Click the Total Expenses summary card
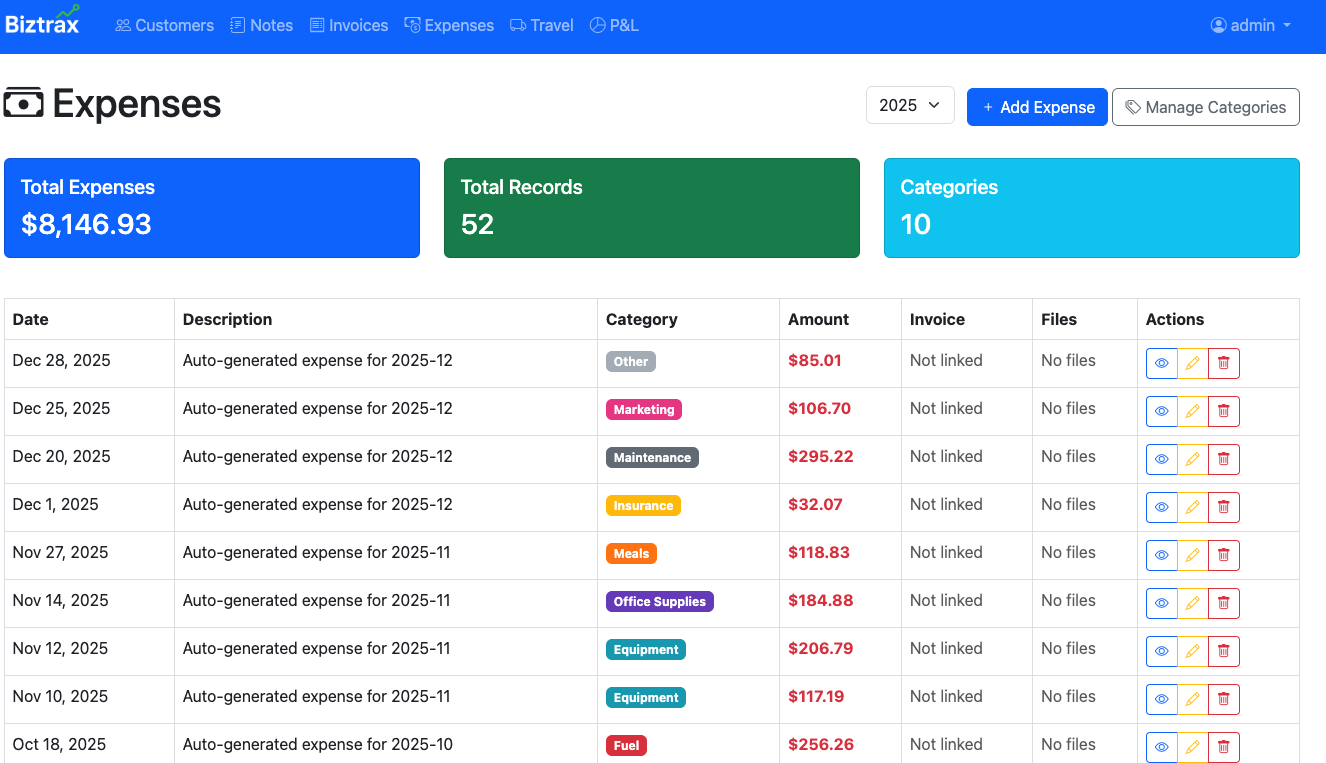1326x763 pixels. click(x=211, y=207)
